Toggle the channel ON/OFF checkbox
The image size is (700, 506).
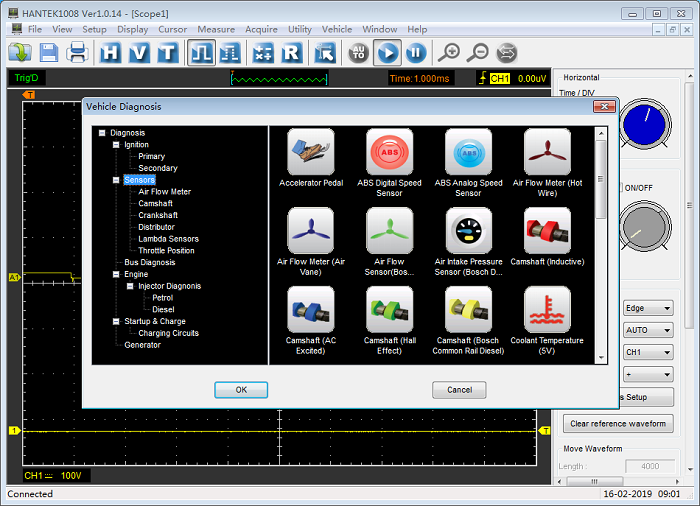tap(620, 187)
